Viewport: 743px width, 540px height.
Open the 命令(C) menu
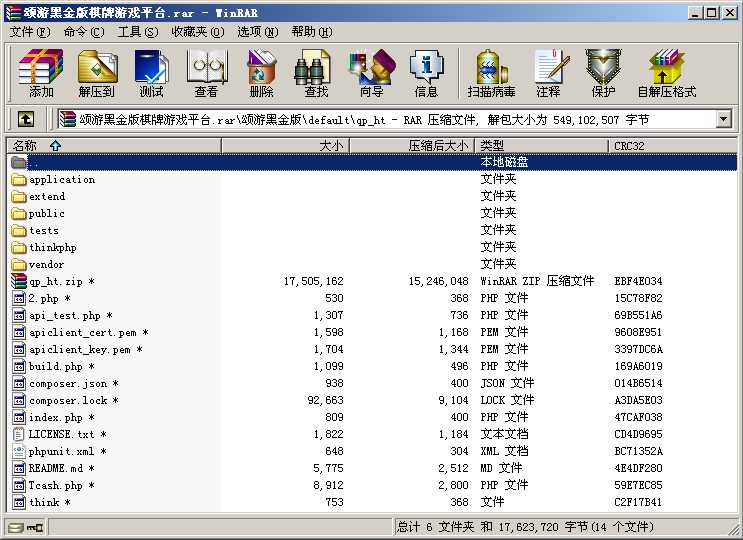84,32
